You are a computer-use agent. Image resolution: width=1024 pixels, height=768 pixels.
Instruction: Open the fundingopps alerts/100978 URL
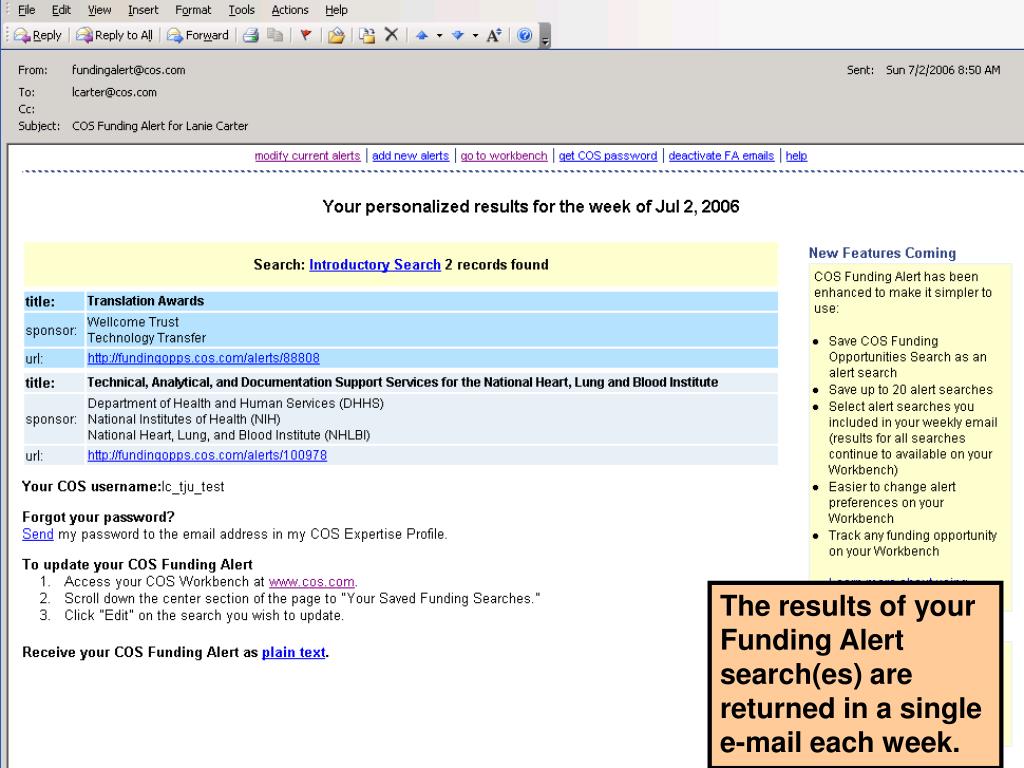pos(207,455)
